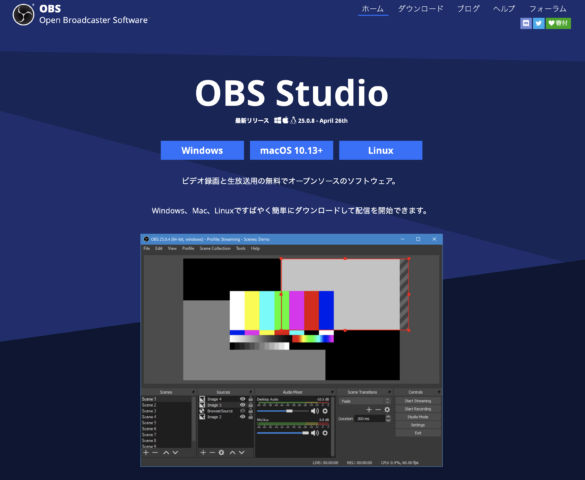Toggle visibility eye for Image 2

coord(243,417)
